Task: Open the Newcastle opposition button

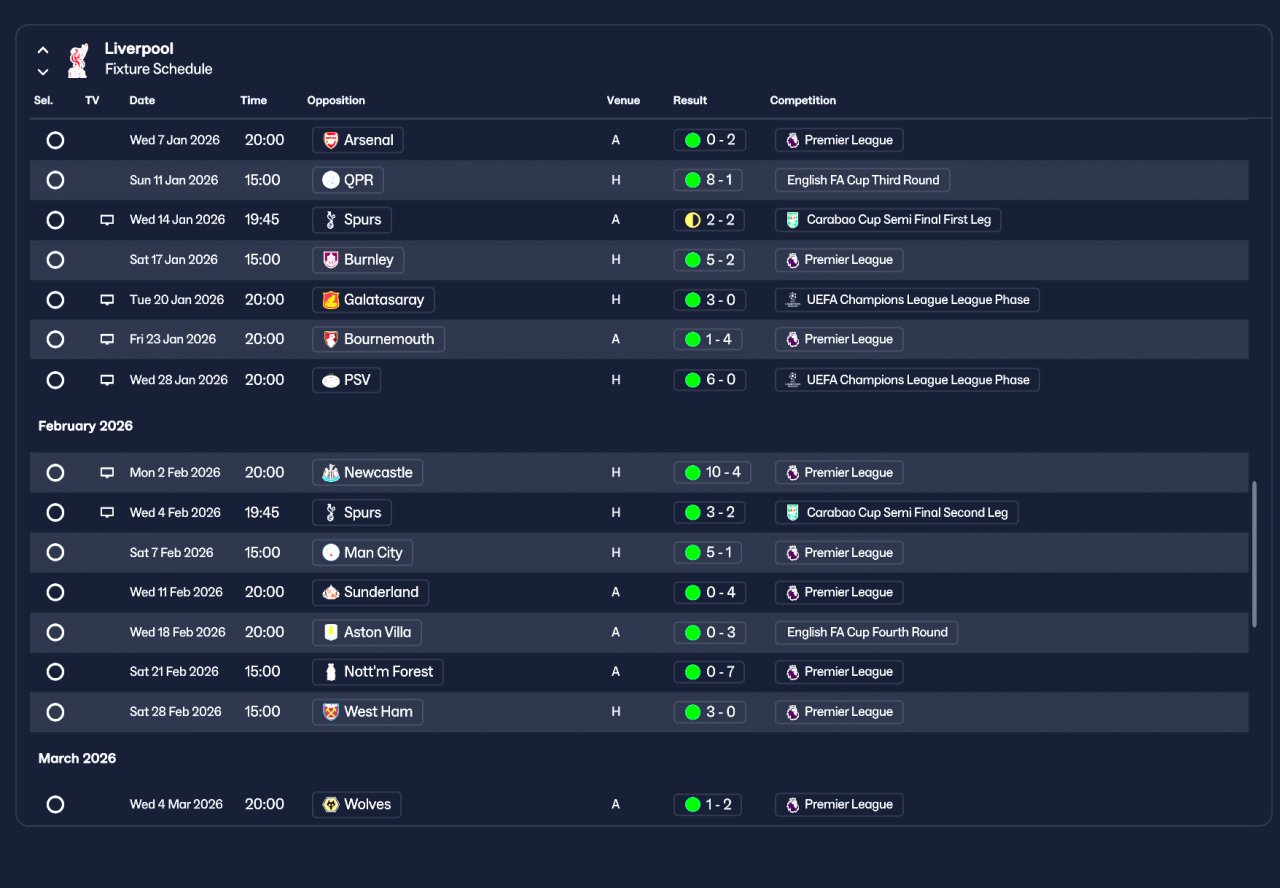Action: click(x=368, y=473)
